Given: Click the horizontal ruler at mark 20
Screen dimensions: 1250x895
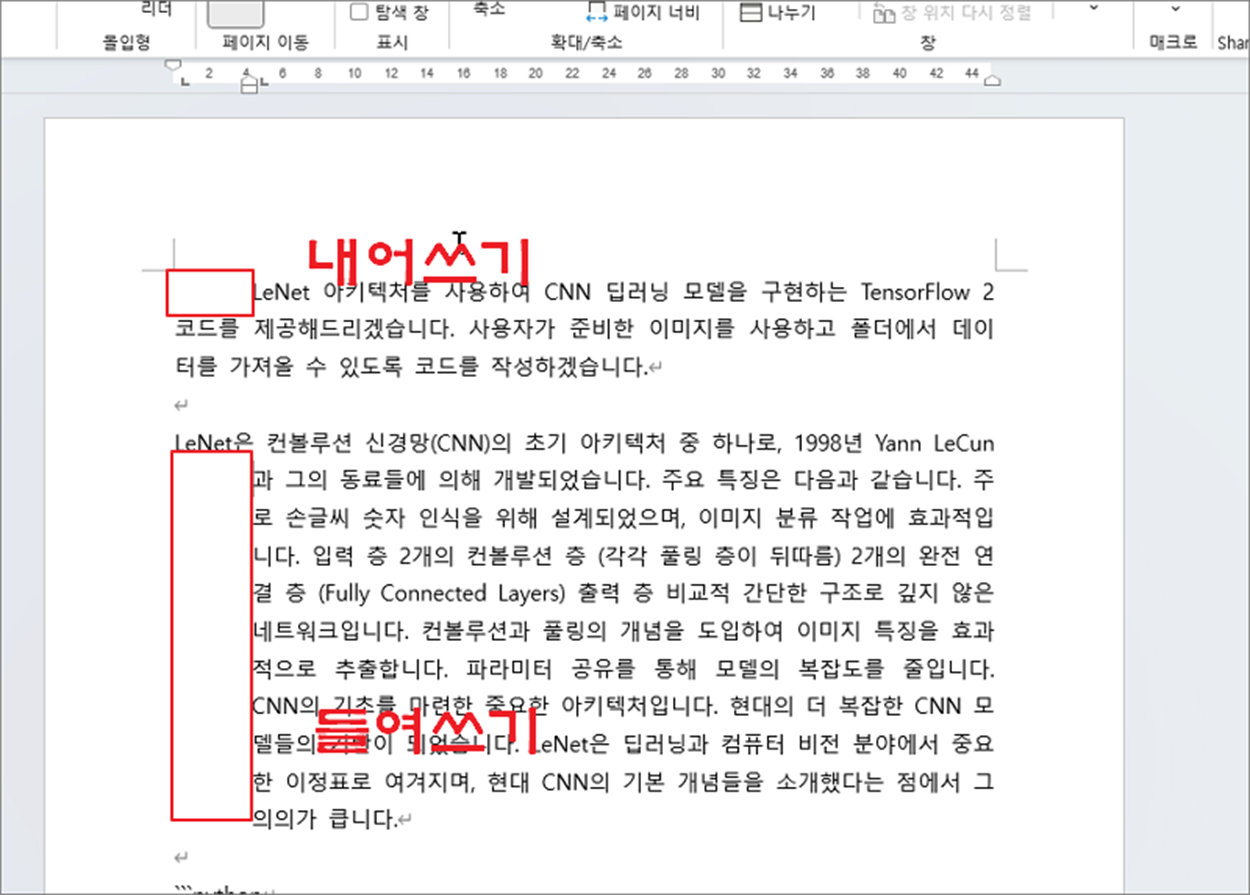Looking at the screenshot, I should (535, 73).
